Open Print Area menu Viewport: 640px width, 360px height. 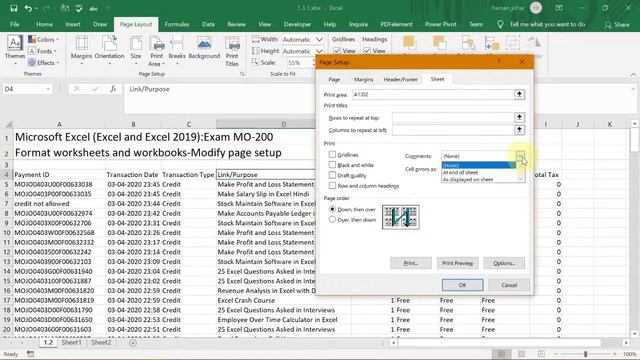click(x=156, y=51)
